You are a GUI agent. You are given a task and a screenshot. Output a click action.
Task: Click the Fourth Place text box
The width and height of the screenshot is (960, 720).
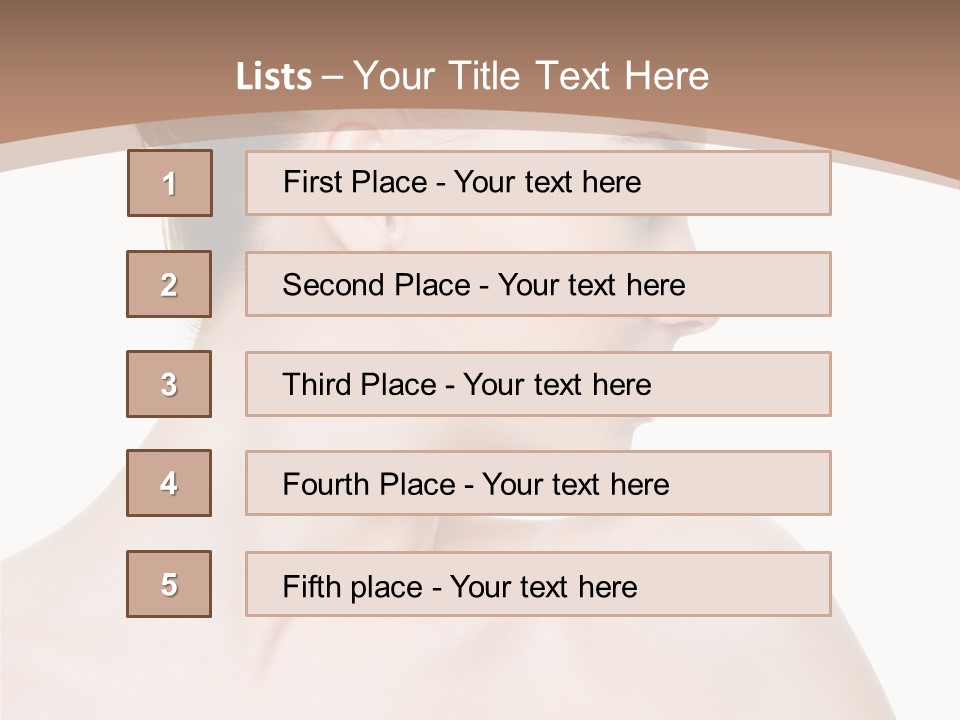coord(538,483)
